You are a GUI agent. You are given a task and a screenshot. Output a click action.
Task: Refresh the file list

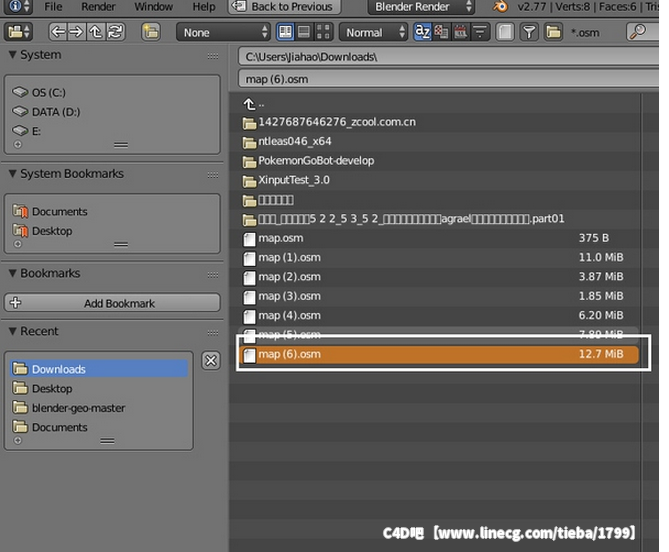115,32
